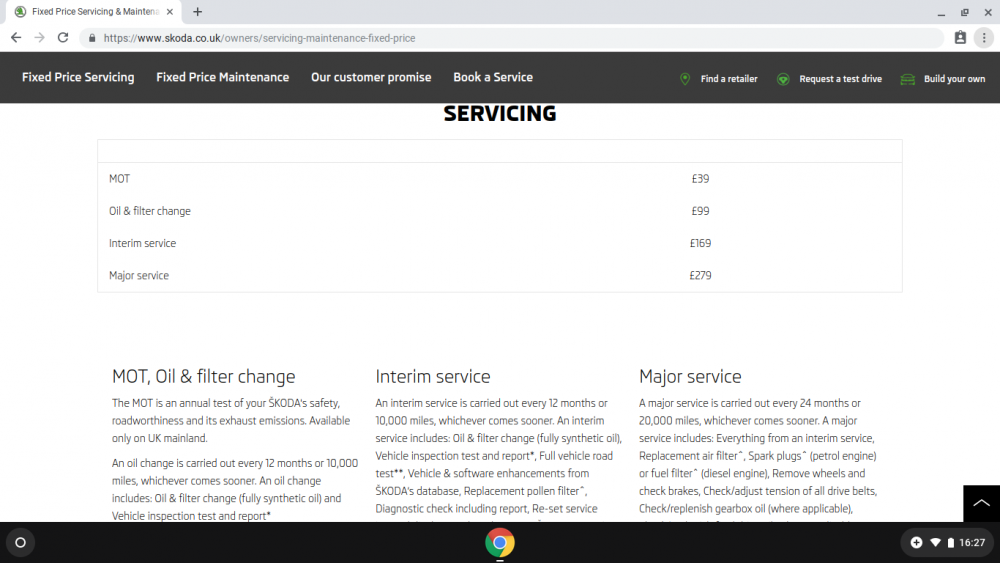The height and width of the screenshot is (563, 1000).
Task: Open system tray at 16:27 clock
Action: [972, 543]
